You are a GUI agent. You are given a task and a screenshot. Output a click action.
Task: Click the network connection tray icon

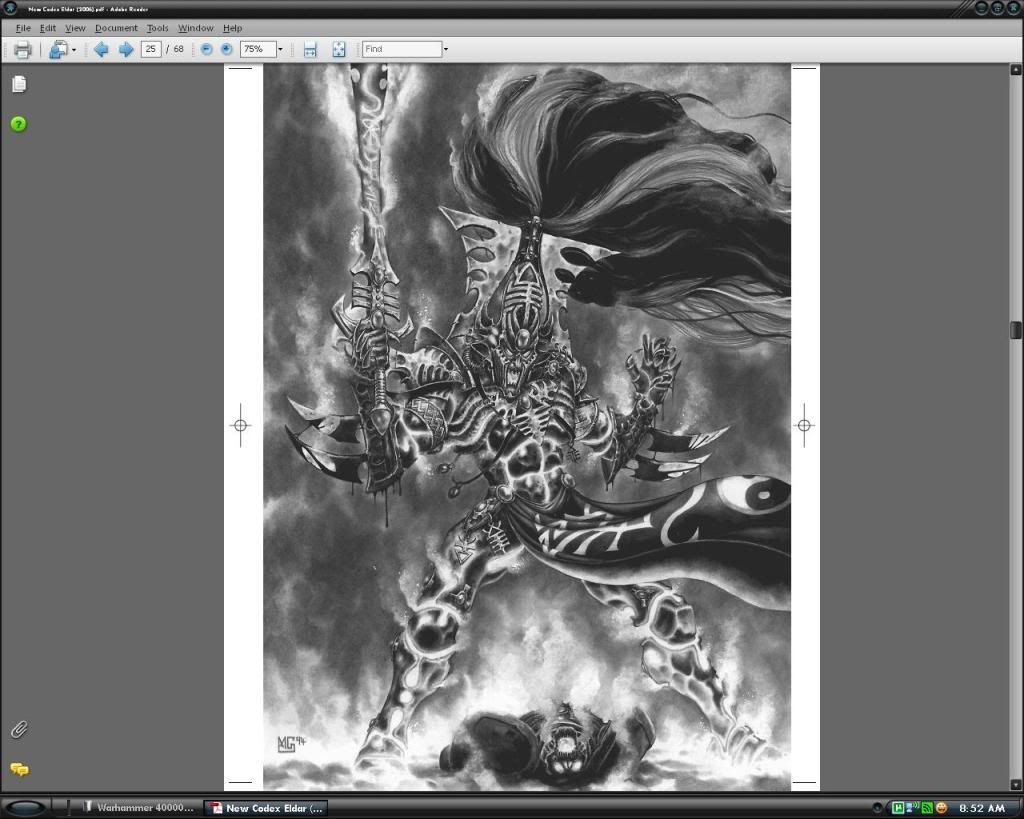912,808
